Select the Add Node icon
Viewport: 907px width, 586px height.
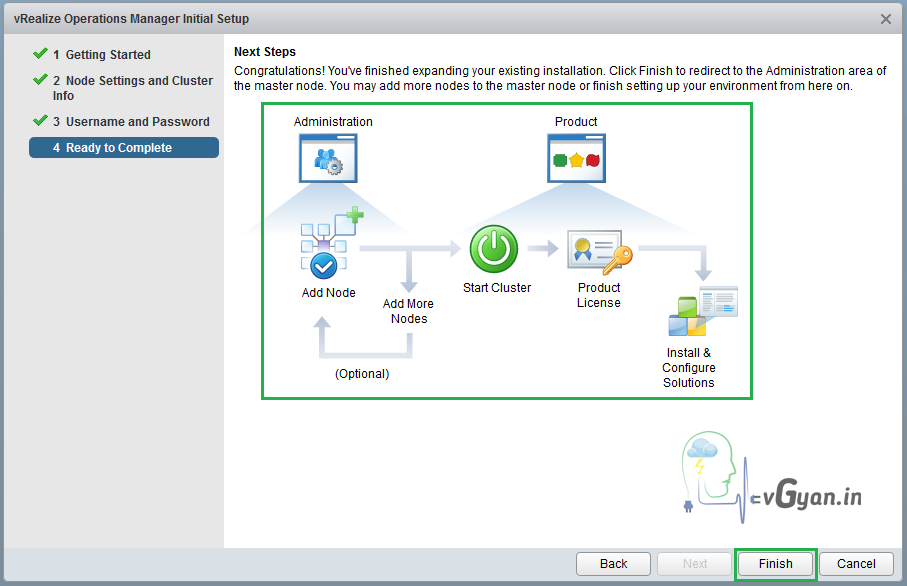(x=329, y=246)
